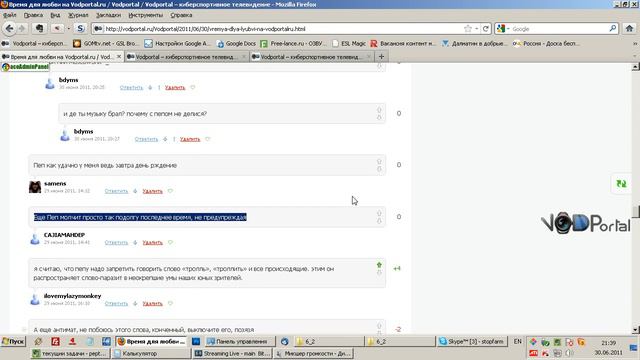Switch to the third Vodportal tab
This screenshot has height=360, width=640.
click(312, 57)
